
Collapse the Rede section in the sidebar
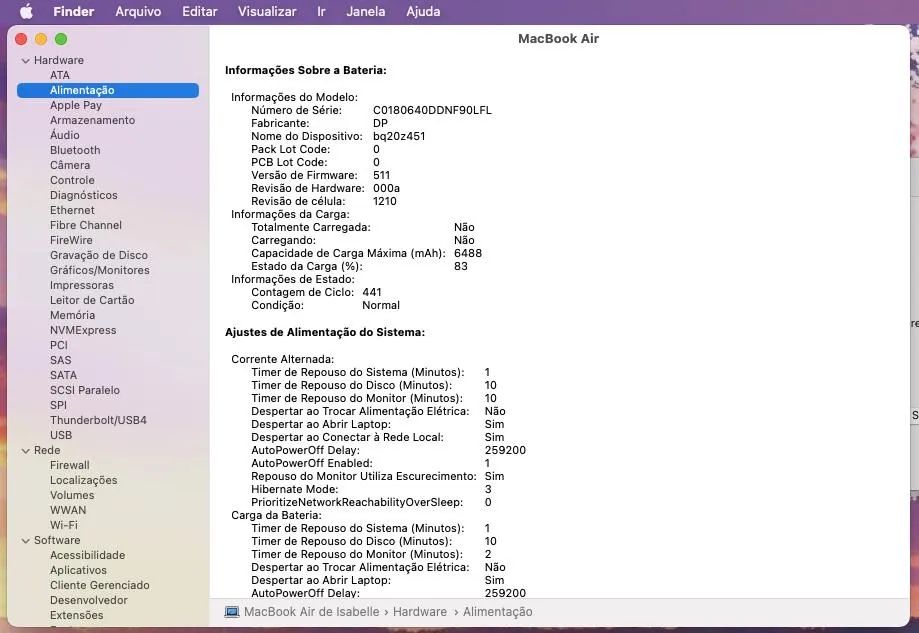pyautogui.click(x=25, y=450)
